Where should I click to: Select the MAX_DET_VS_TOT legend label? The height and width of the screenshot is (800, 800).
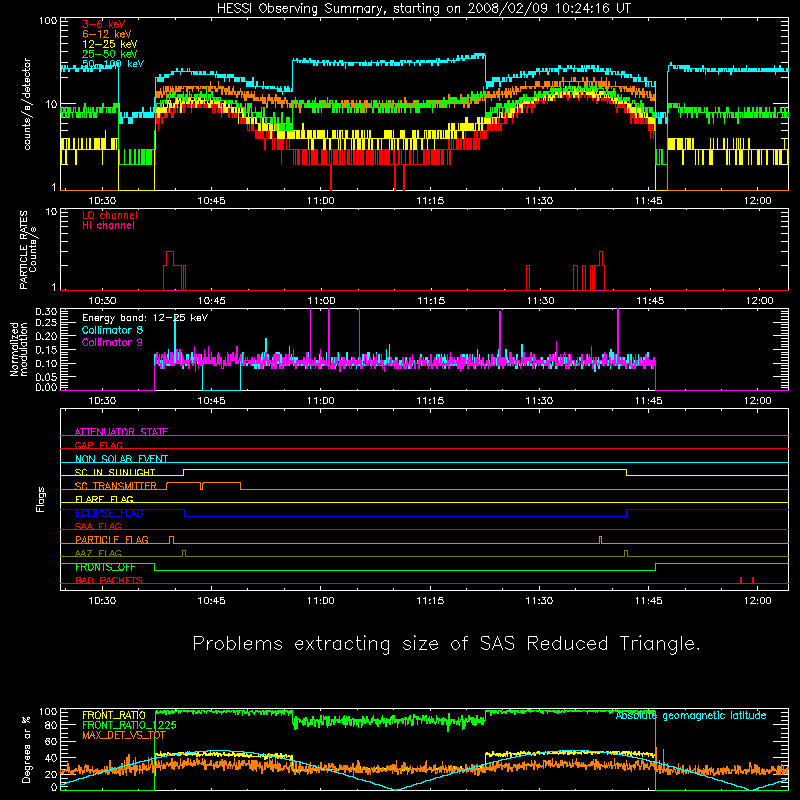click(124, 735)
